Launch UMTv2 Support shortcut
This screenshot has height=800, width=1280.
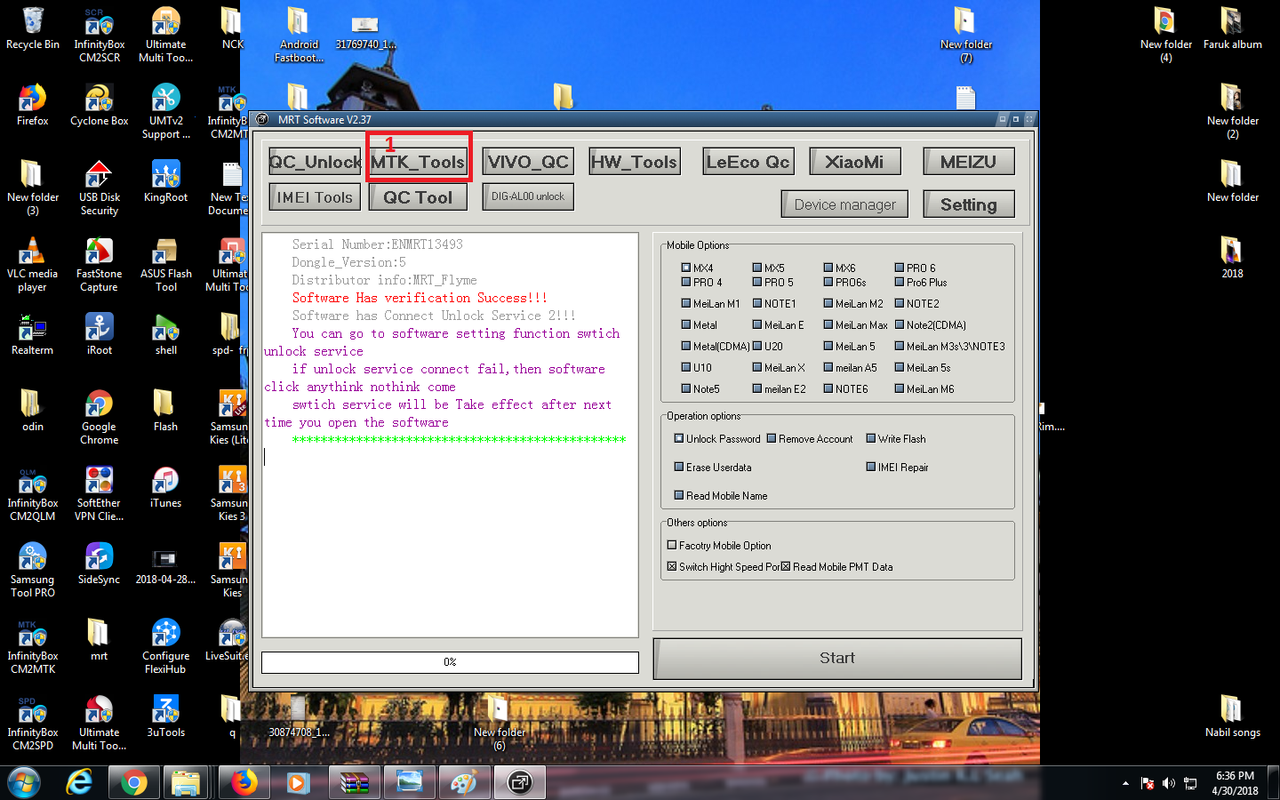tap(166, 111)
